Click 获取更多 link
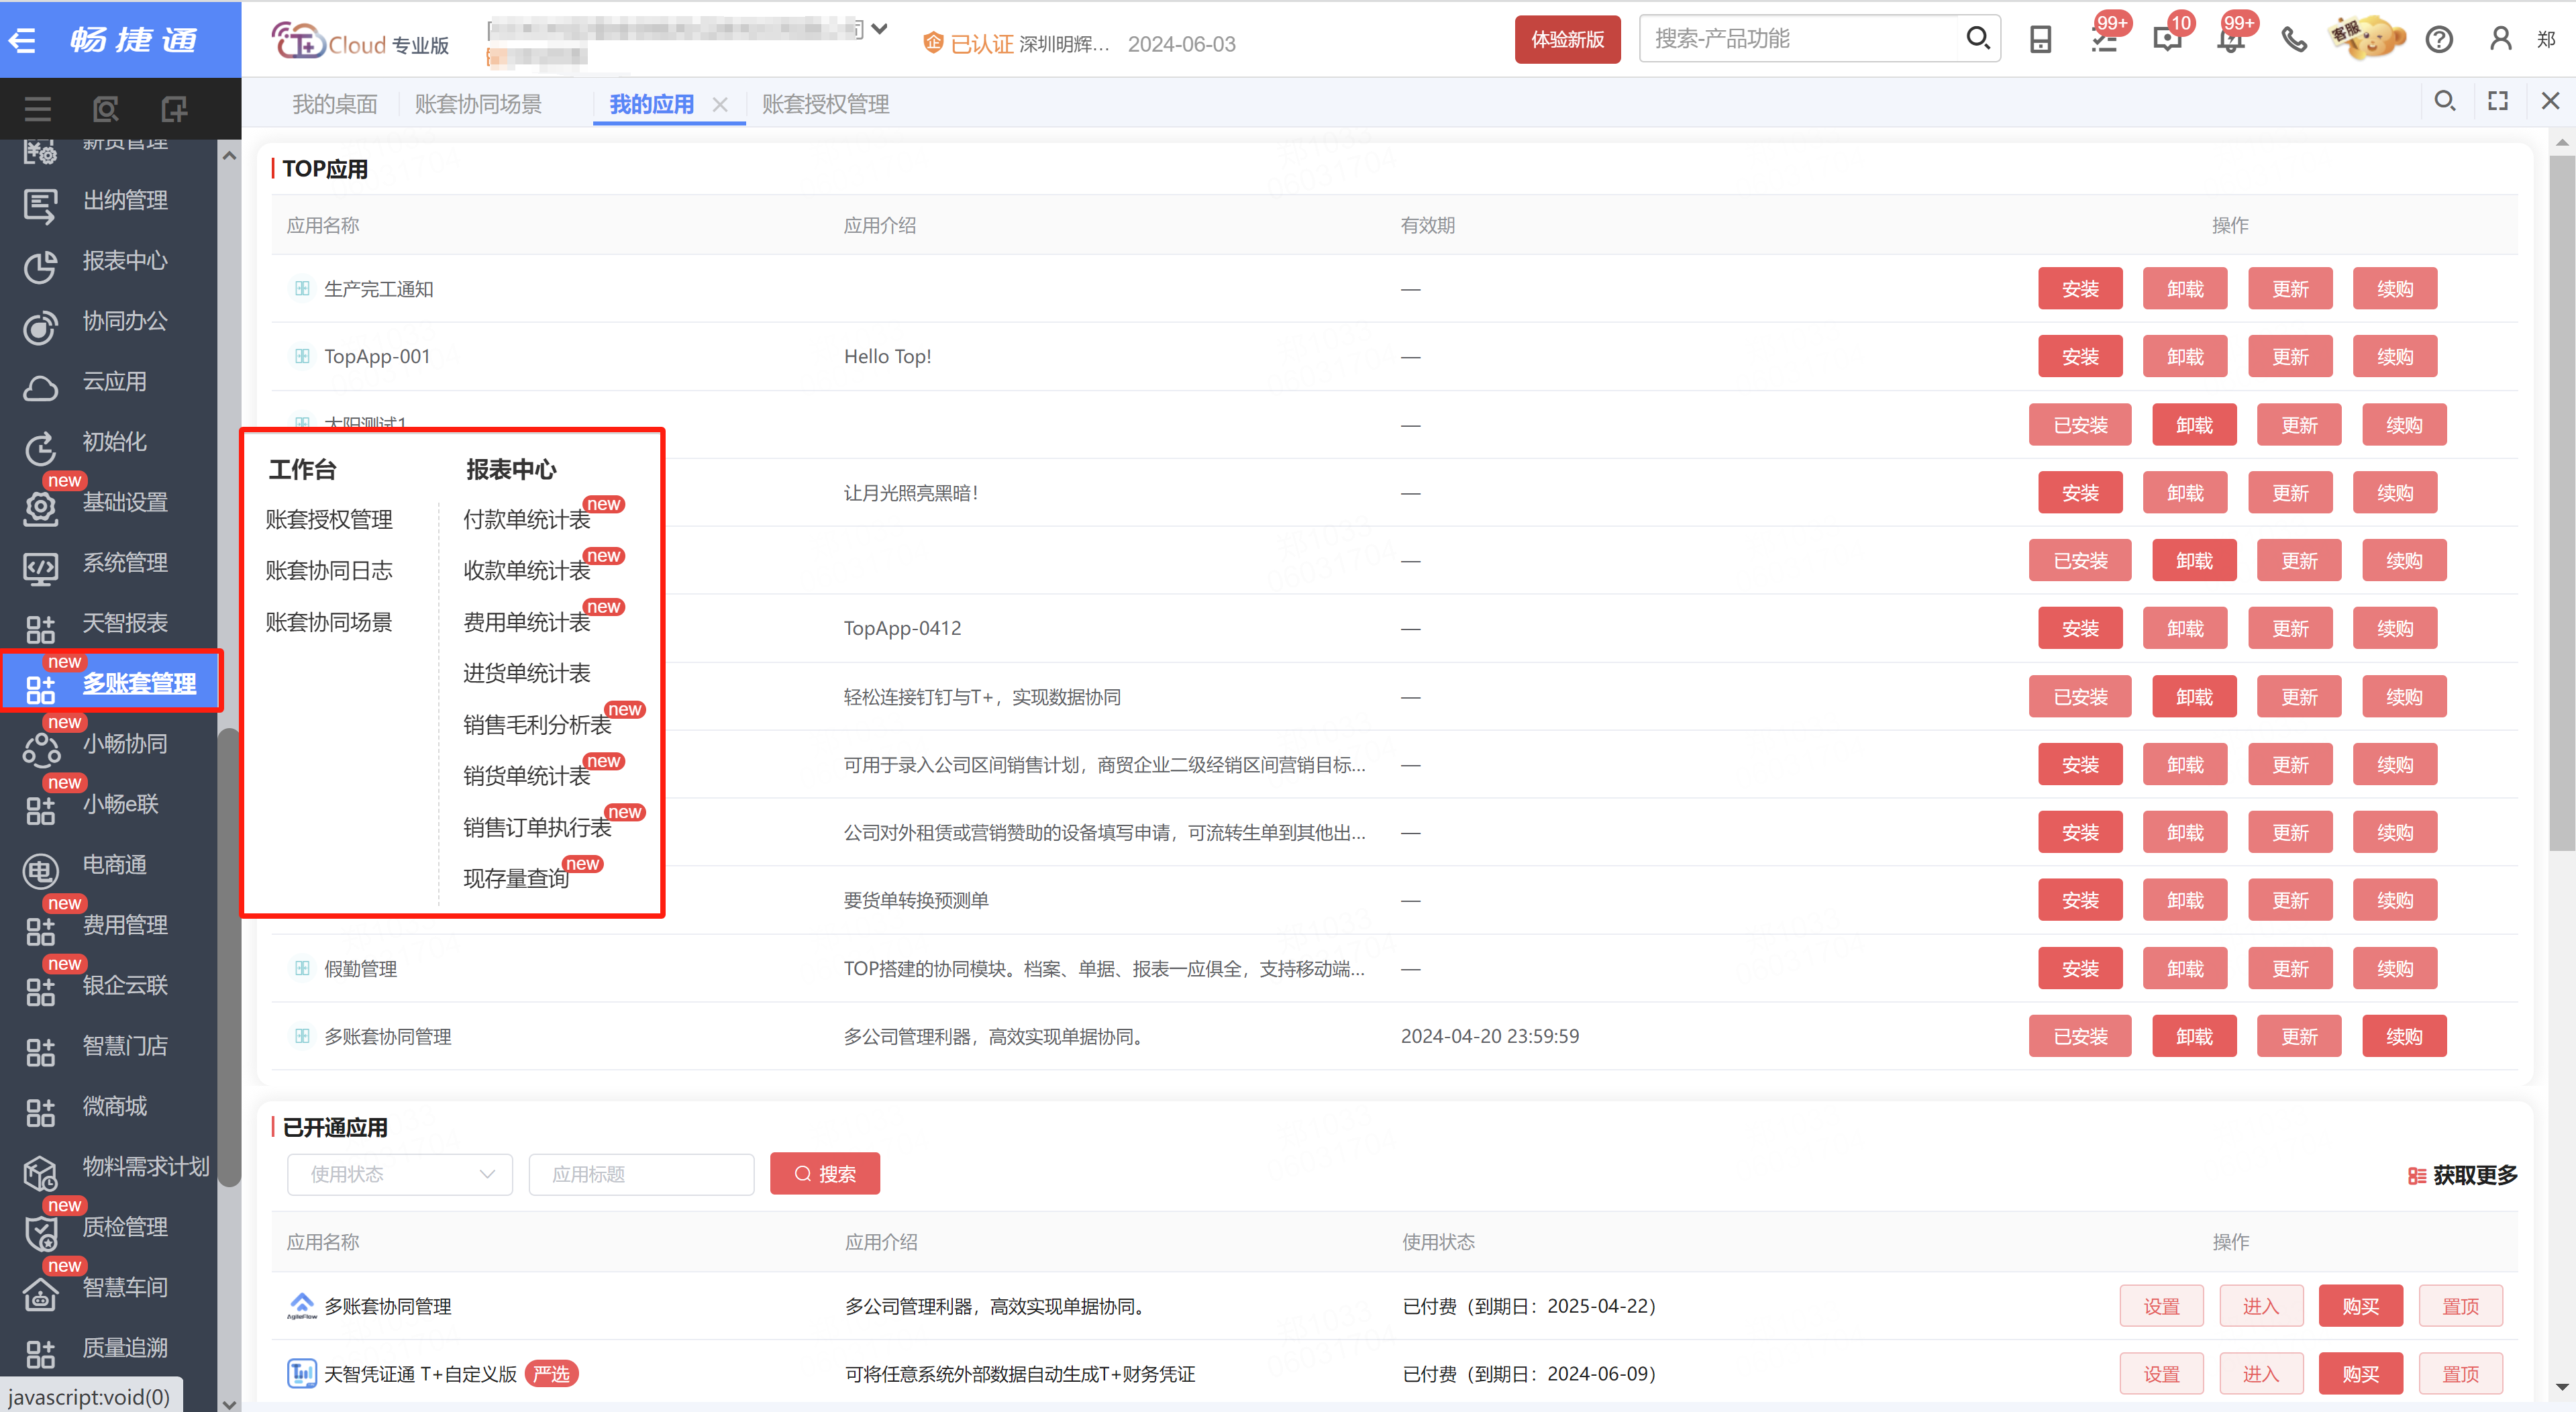2576x1412 pixels. tap(2463, 1176)
